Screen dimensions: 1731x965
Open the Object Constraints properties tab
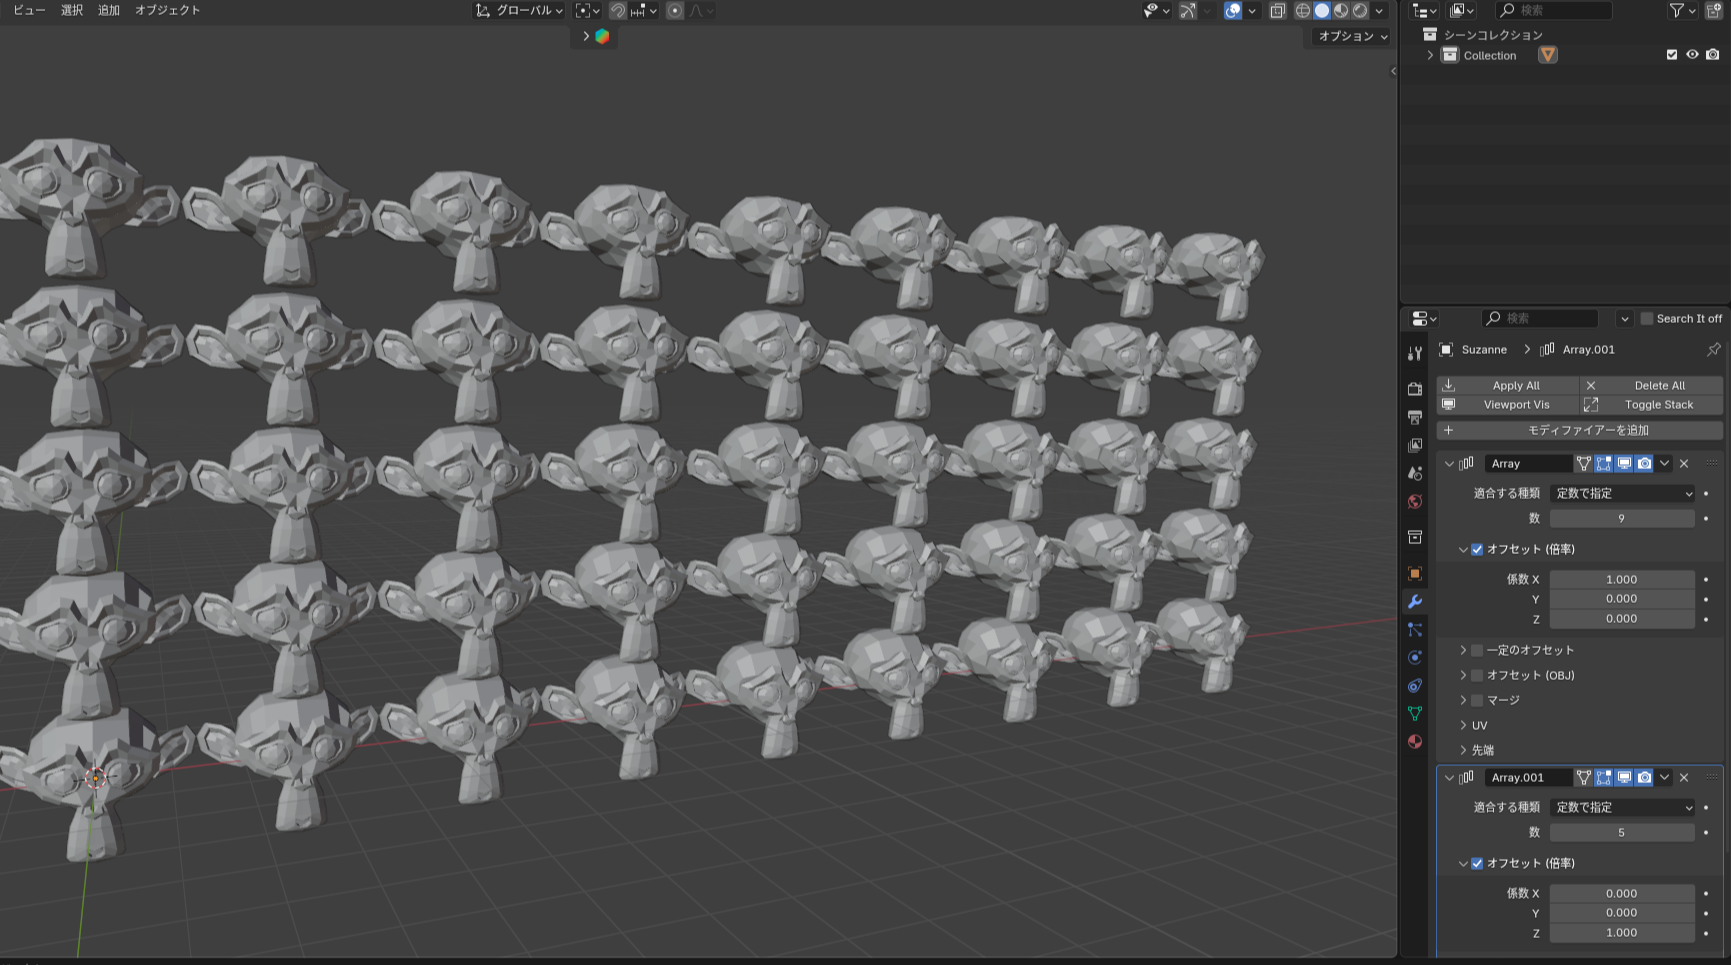pos(1415,685)
